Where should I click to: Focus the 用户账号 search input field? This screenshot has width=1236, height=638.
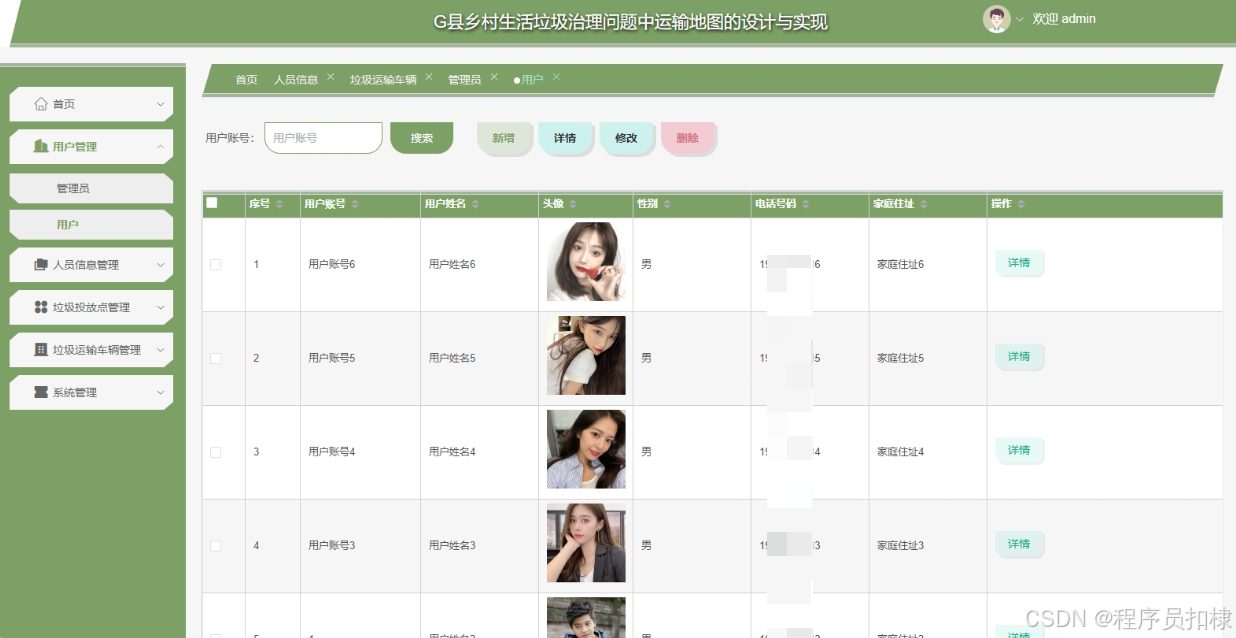coord(323,138)
